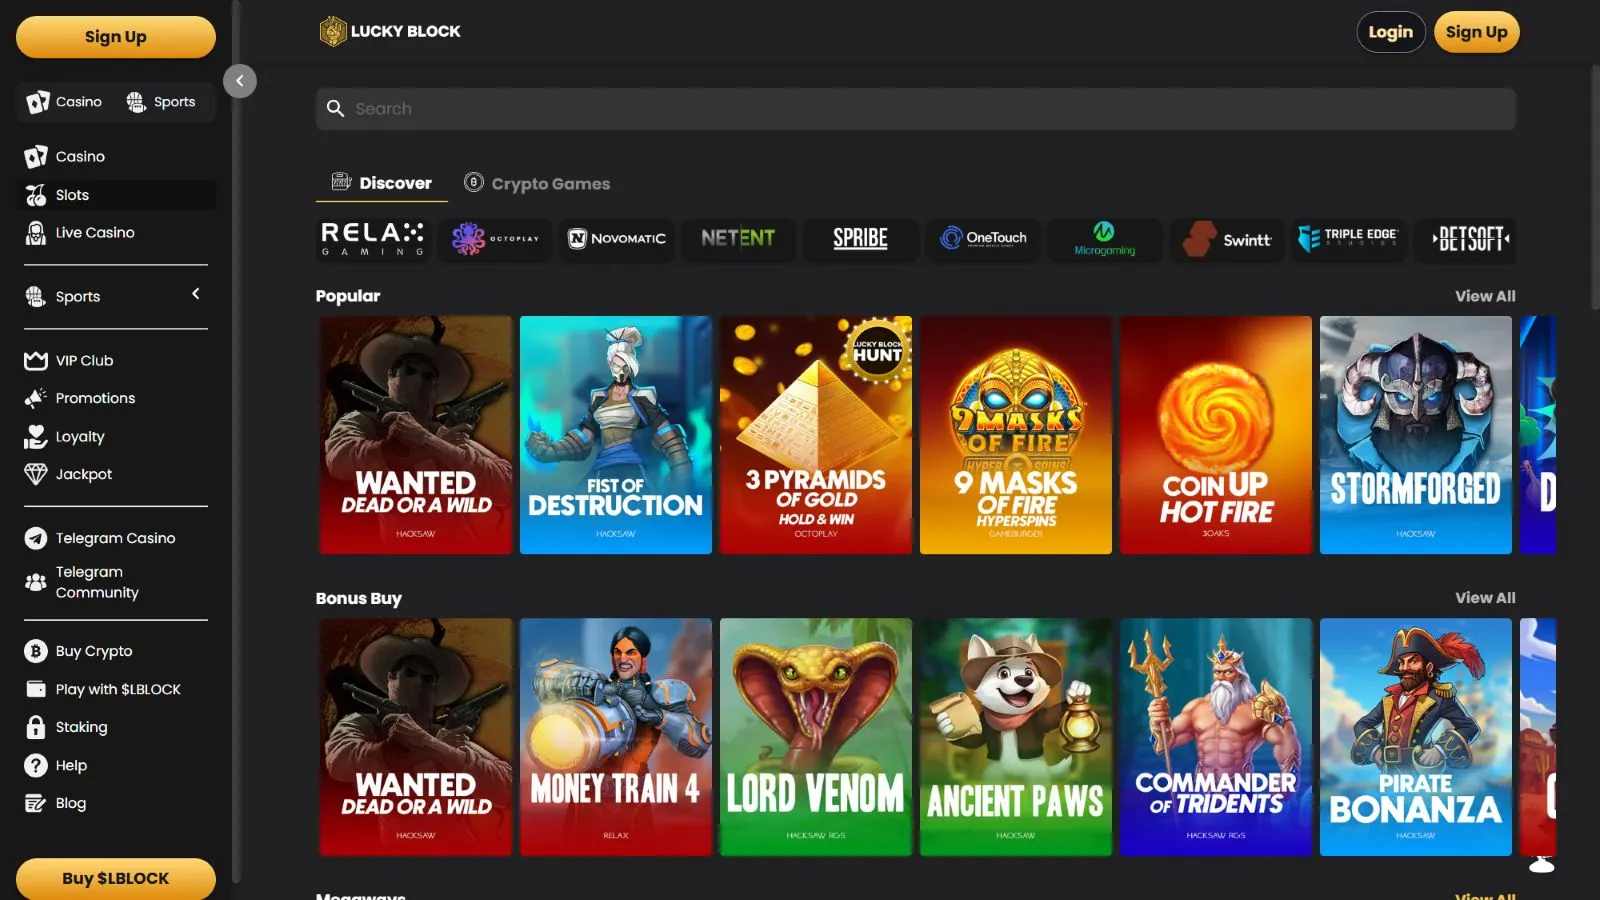Screen dimensions: 1600x900
Task: Collapse the left sidebar panel
Action: click(240, 81)
